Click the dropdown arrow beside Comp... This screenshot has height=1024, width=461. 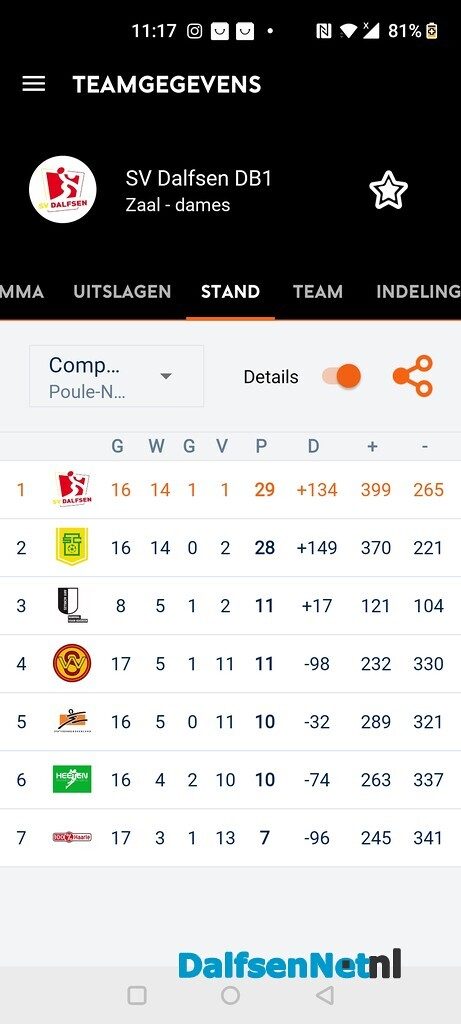point(166,376)
